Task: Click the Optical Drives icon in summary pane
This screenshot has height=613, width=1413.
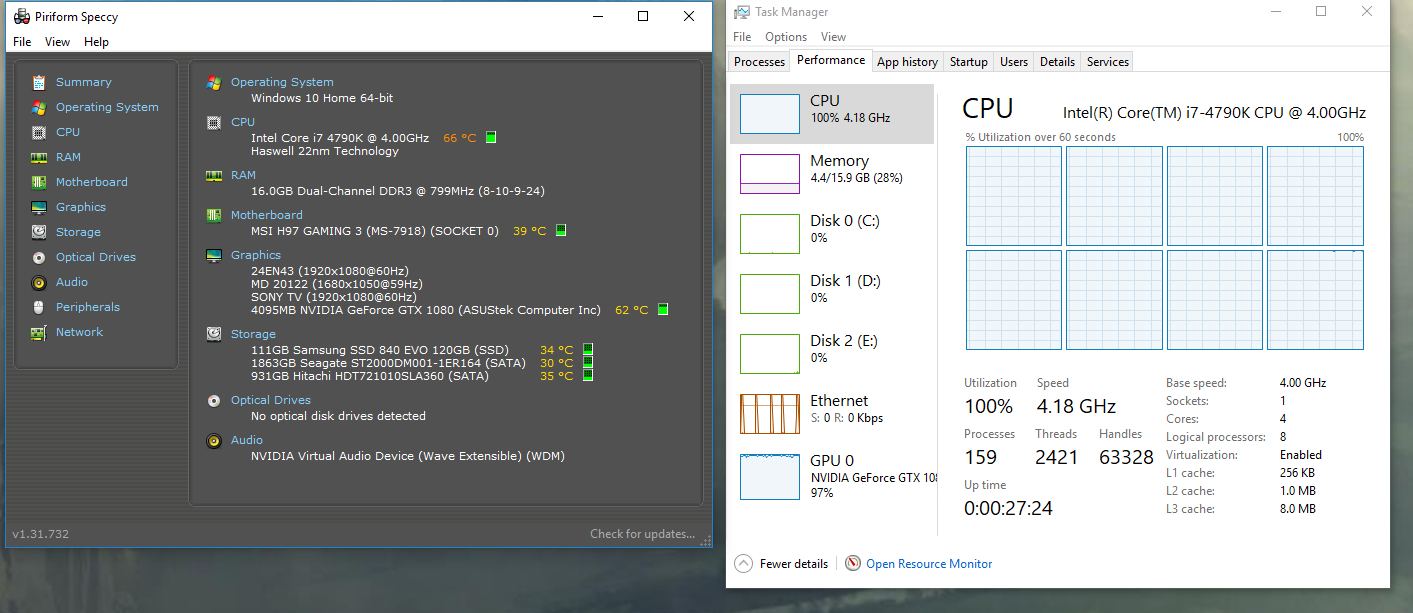Action: [x=214, y=400]
